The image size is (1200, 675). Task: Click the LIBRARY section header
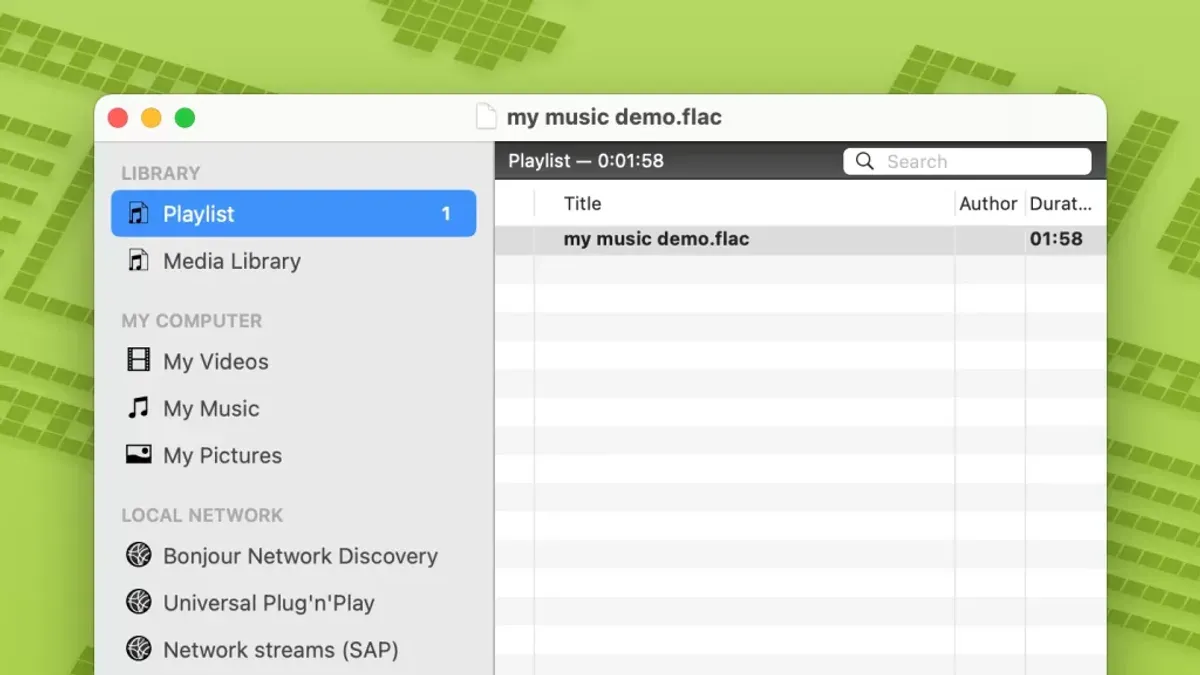tap(161, 173)
